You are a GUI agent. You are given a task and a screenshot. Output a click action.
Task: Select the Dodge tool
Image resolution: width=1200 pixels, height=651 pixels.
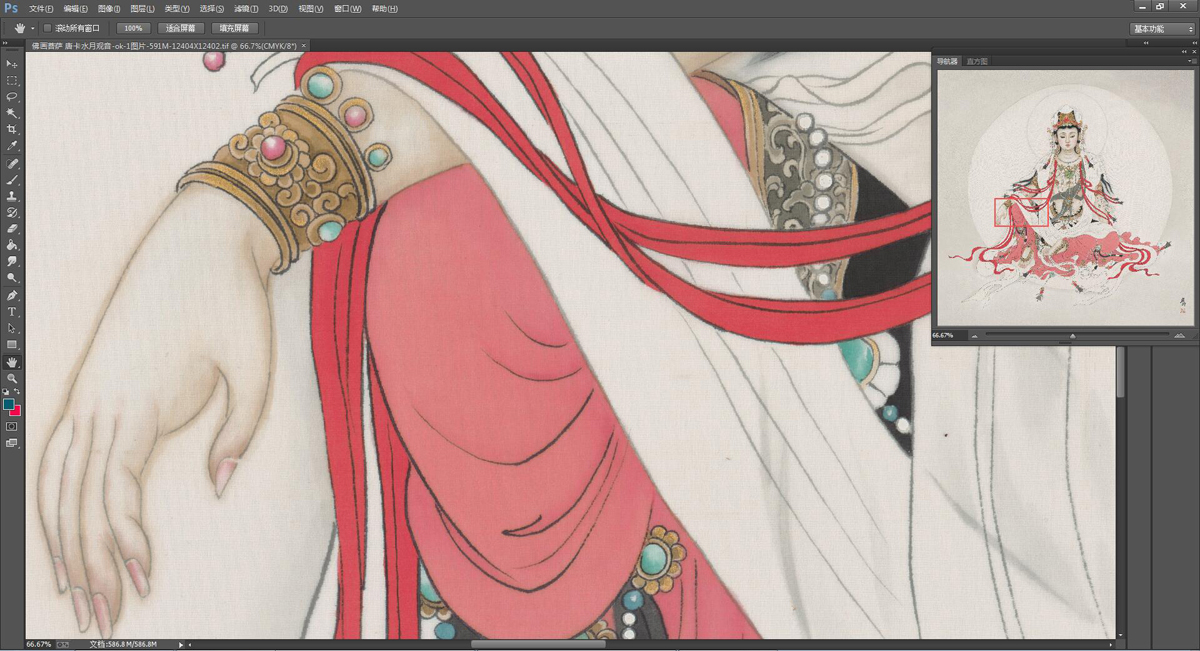click(x=12, y=278)
